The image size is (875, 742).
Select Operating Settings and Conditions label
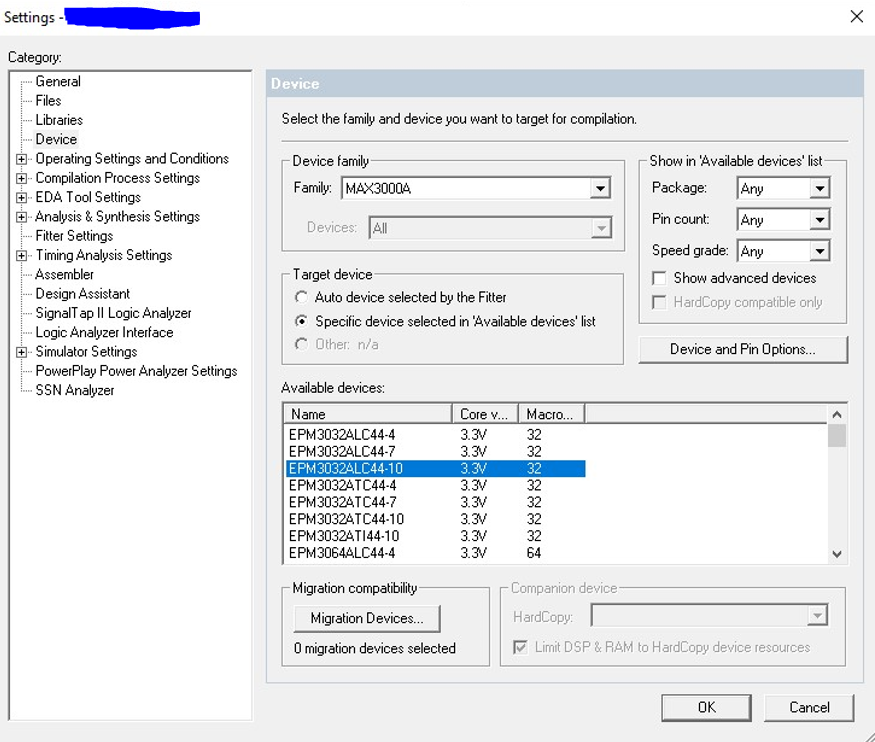(x=132, y=159)
